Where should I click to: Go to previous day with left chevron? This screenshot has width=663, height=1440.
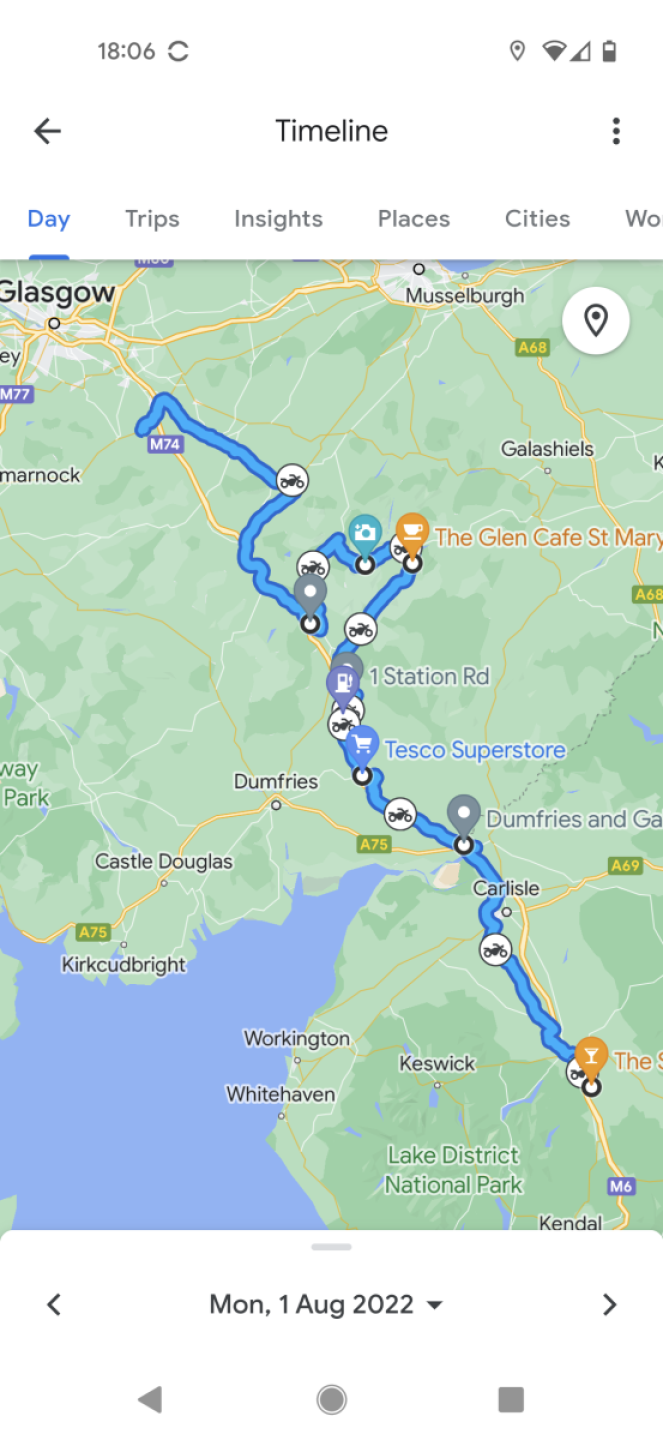coord(54,1304)
